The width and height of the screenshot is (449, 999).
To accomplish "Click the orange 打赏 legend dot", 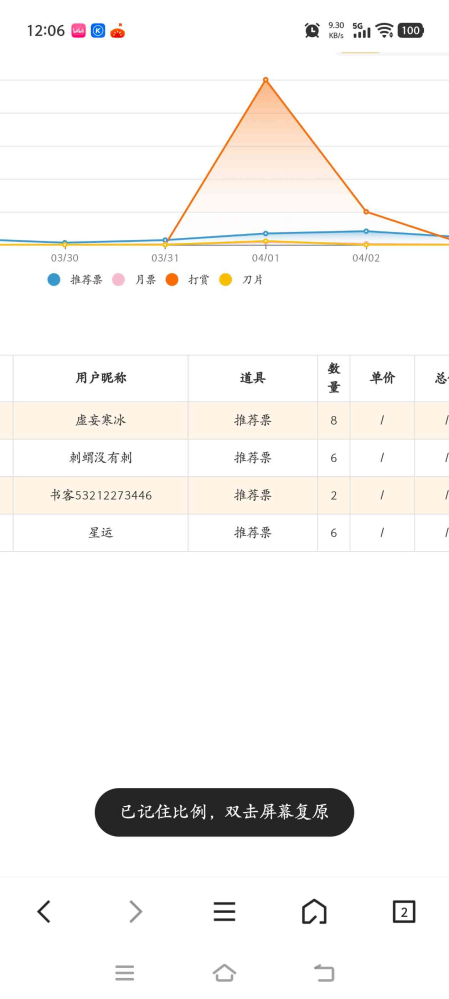I will click(x=172, y=280).
